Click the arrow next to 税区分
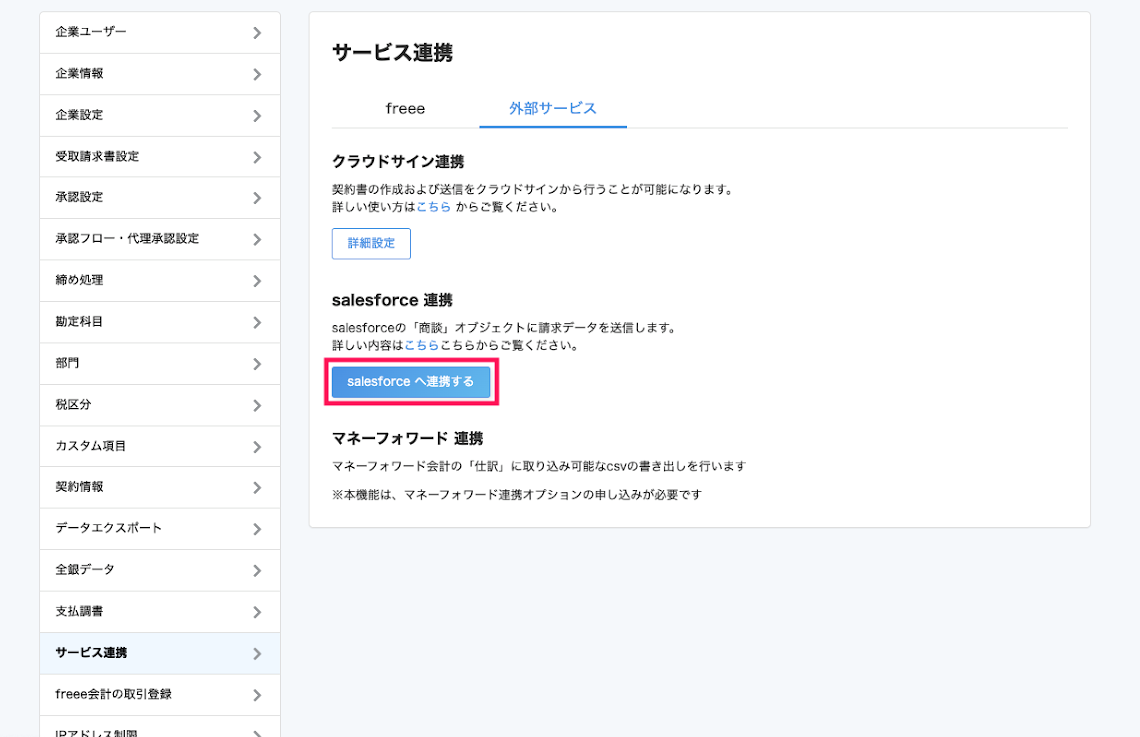This screenshot has height=737, width=1140. pos(257,405)
